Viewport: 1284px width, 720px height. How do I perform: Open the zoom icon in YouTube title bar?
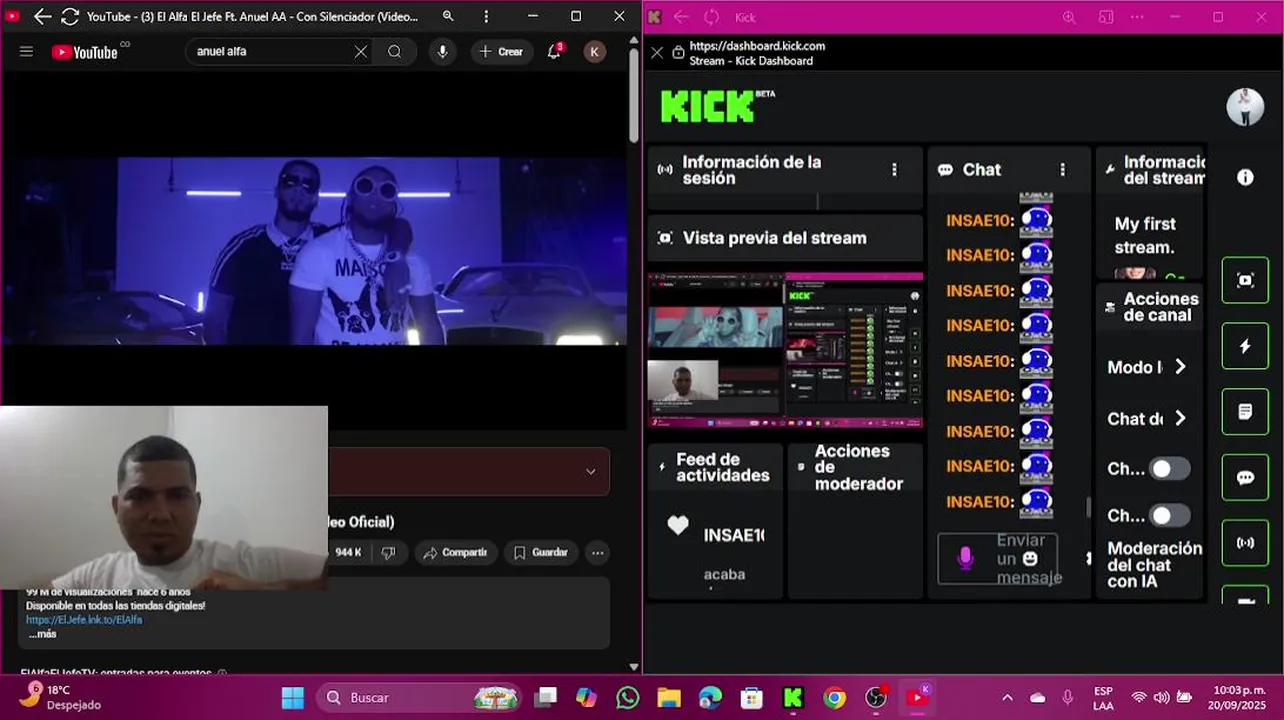click(448, 17)
